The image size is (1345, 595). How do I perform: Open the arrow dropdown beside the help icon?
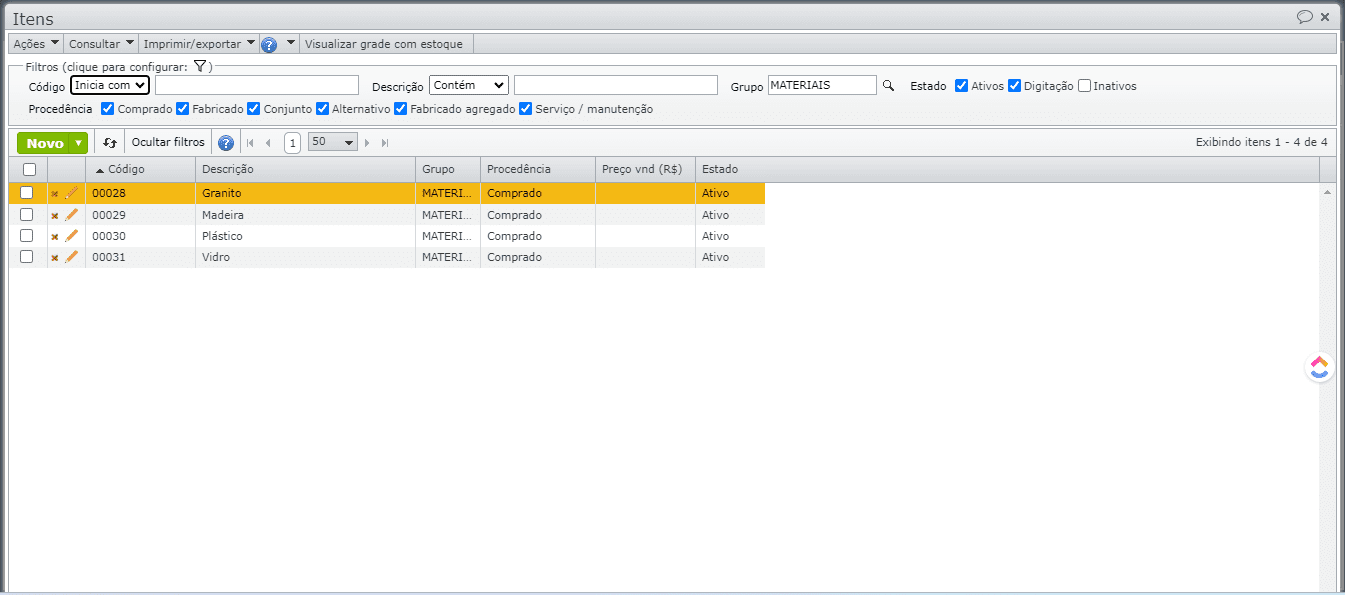[x=290, y=43]
